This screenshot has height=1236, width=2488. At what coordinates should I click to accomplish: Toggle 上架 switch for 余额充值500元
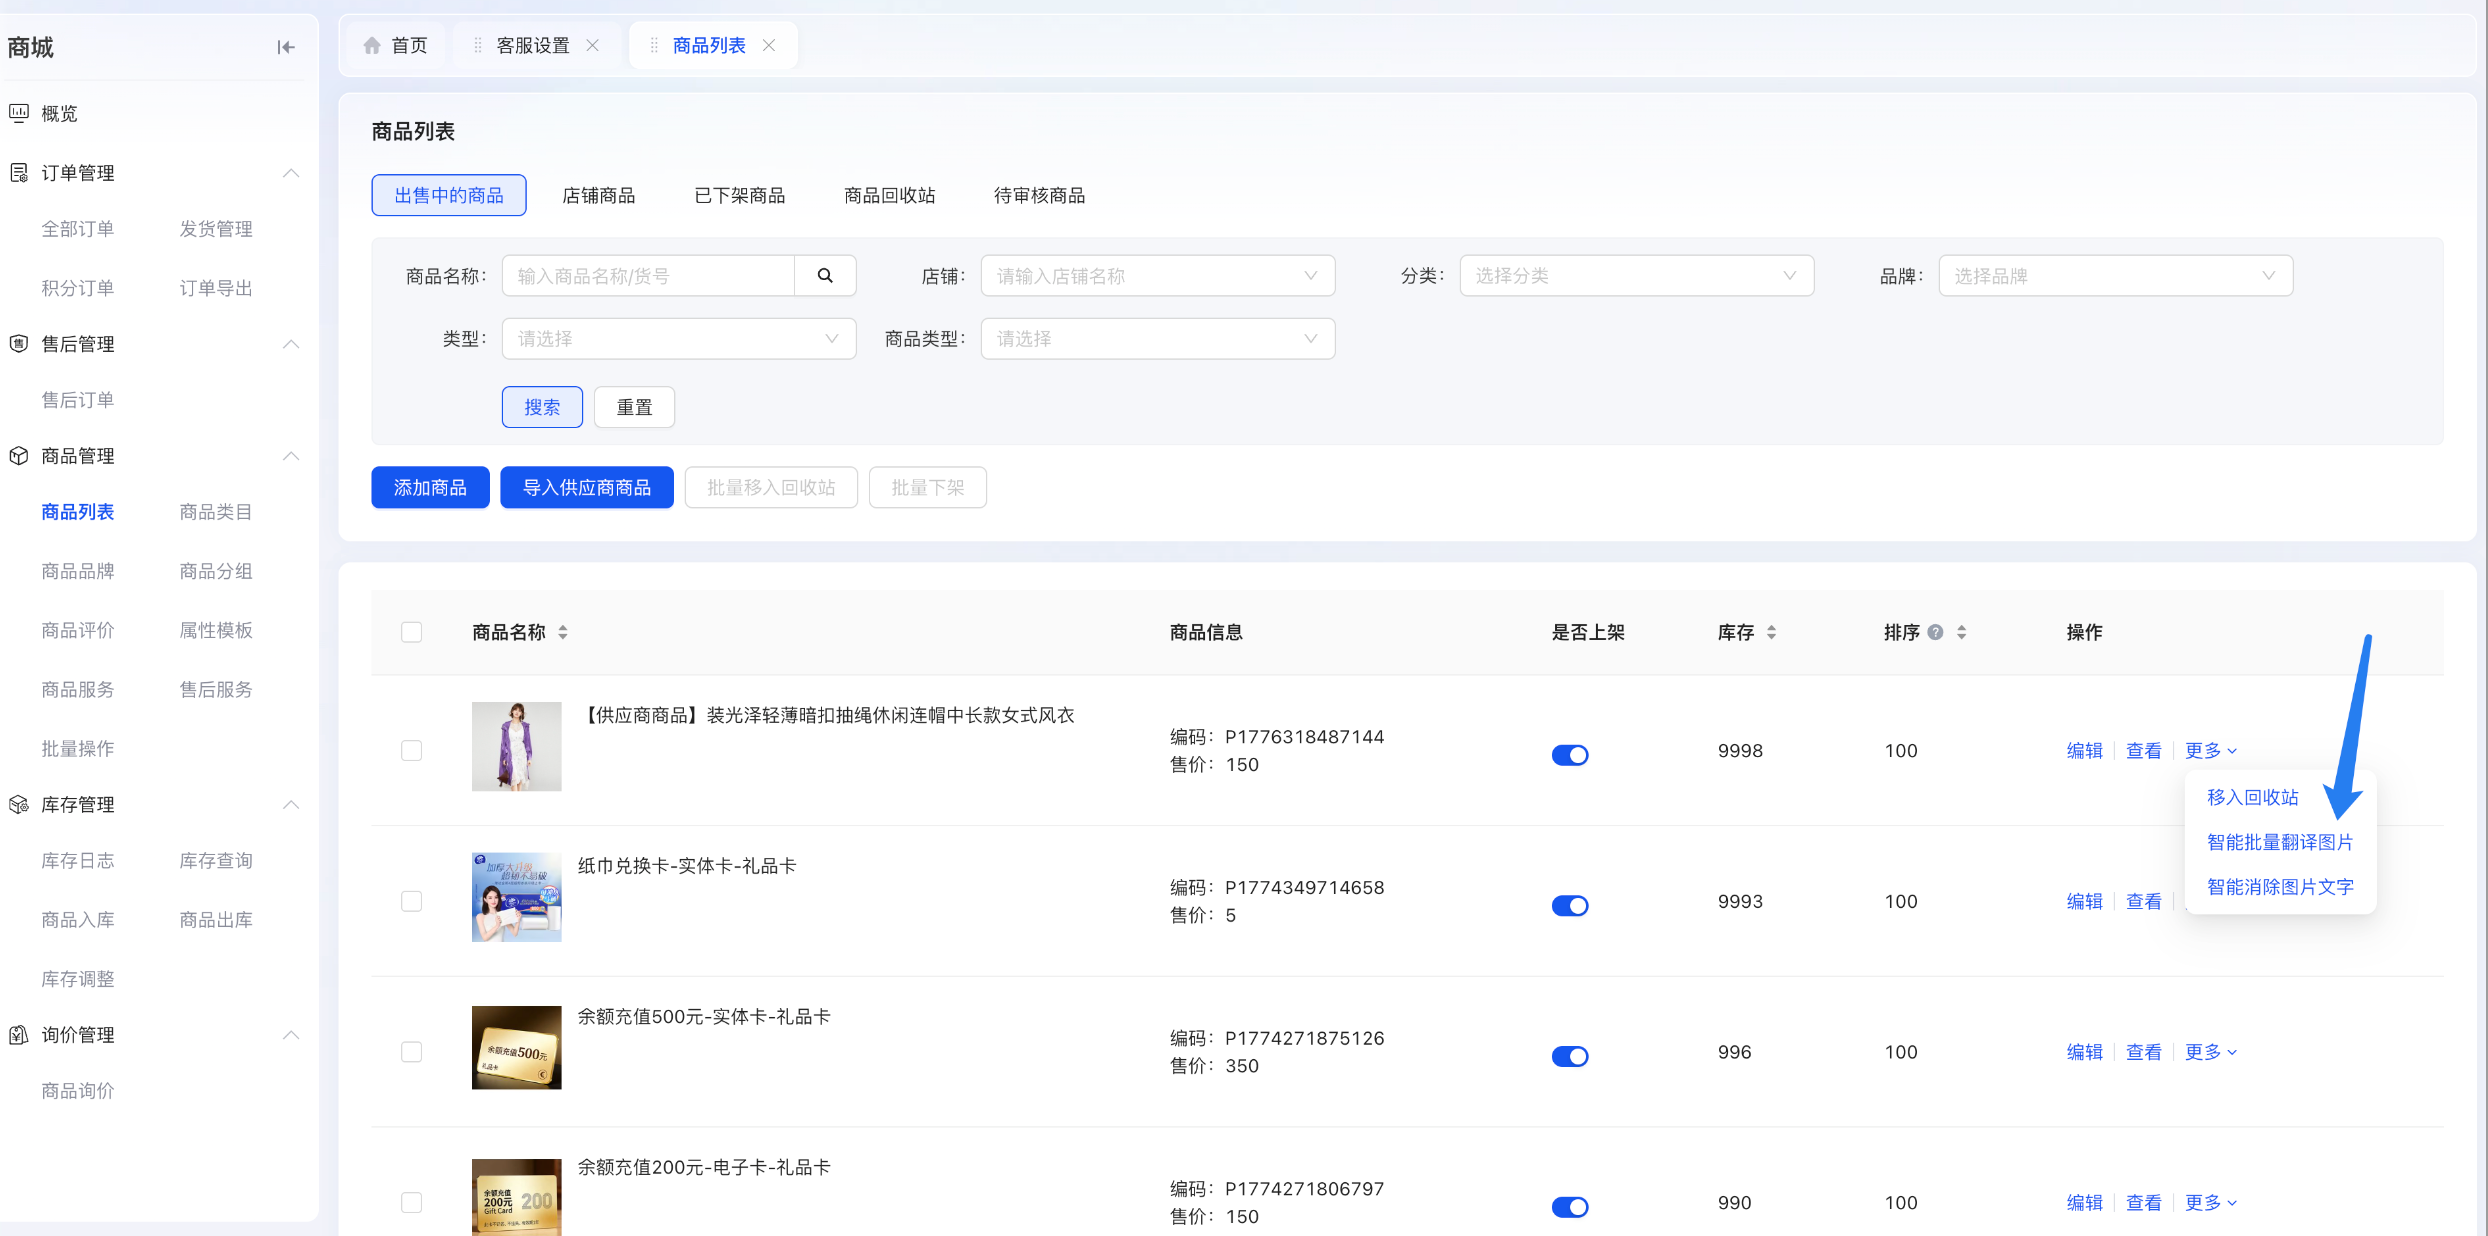(x=1570, y=1056)
